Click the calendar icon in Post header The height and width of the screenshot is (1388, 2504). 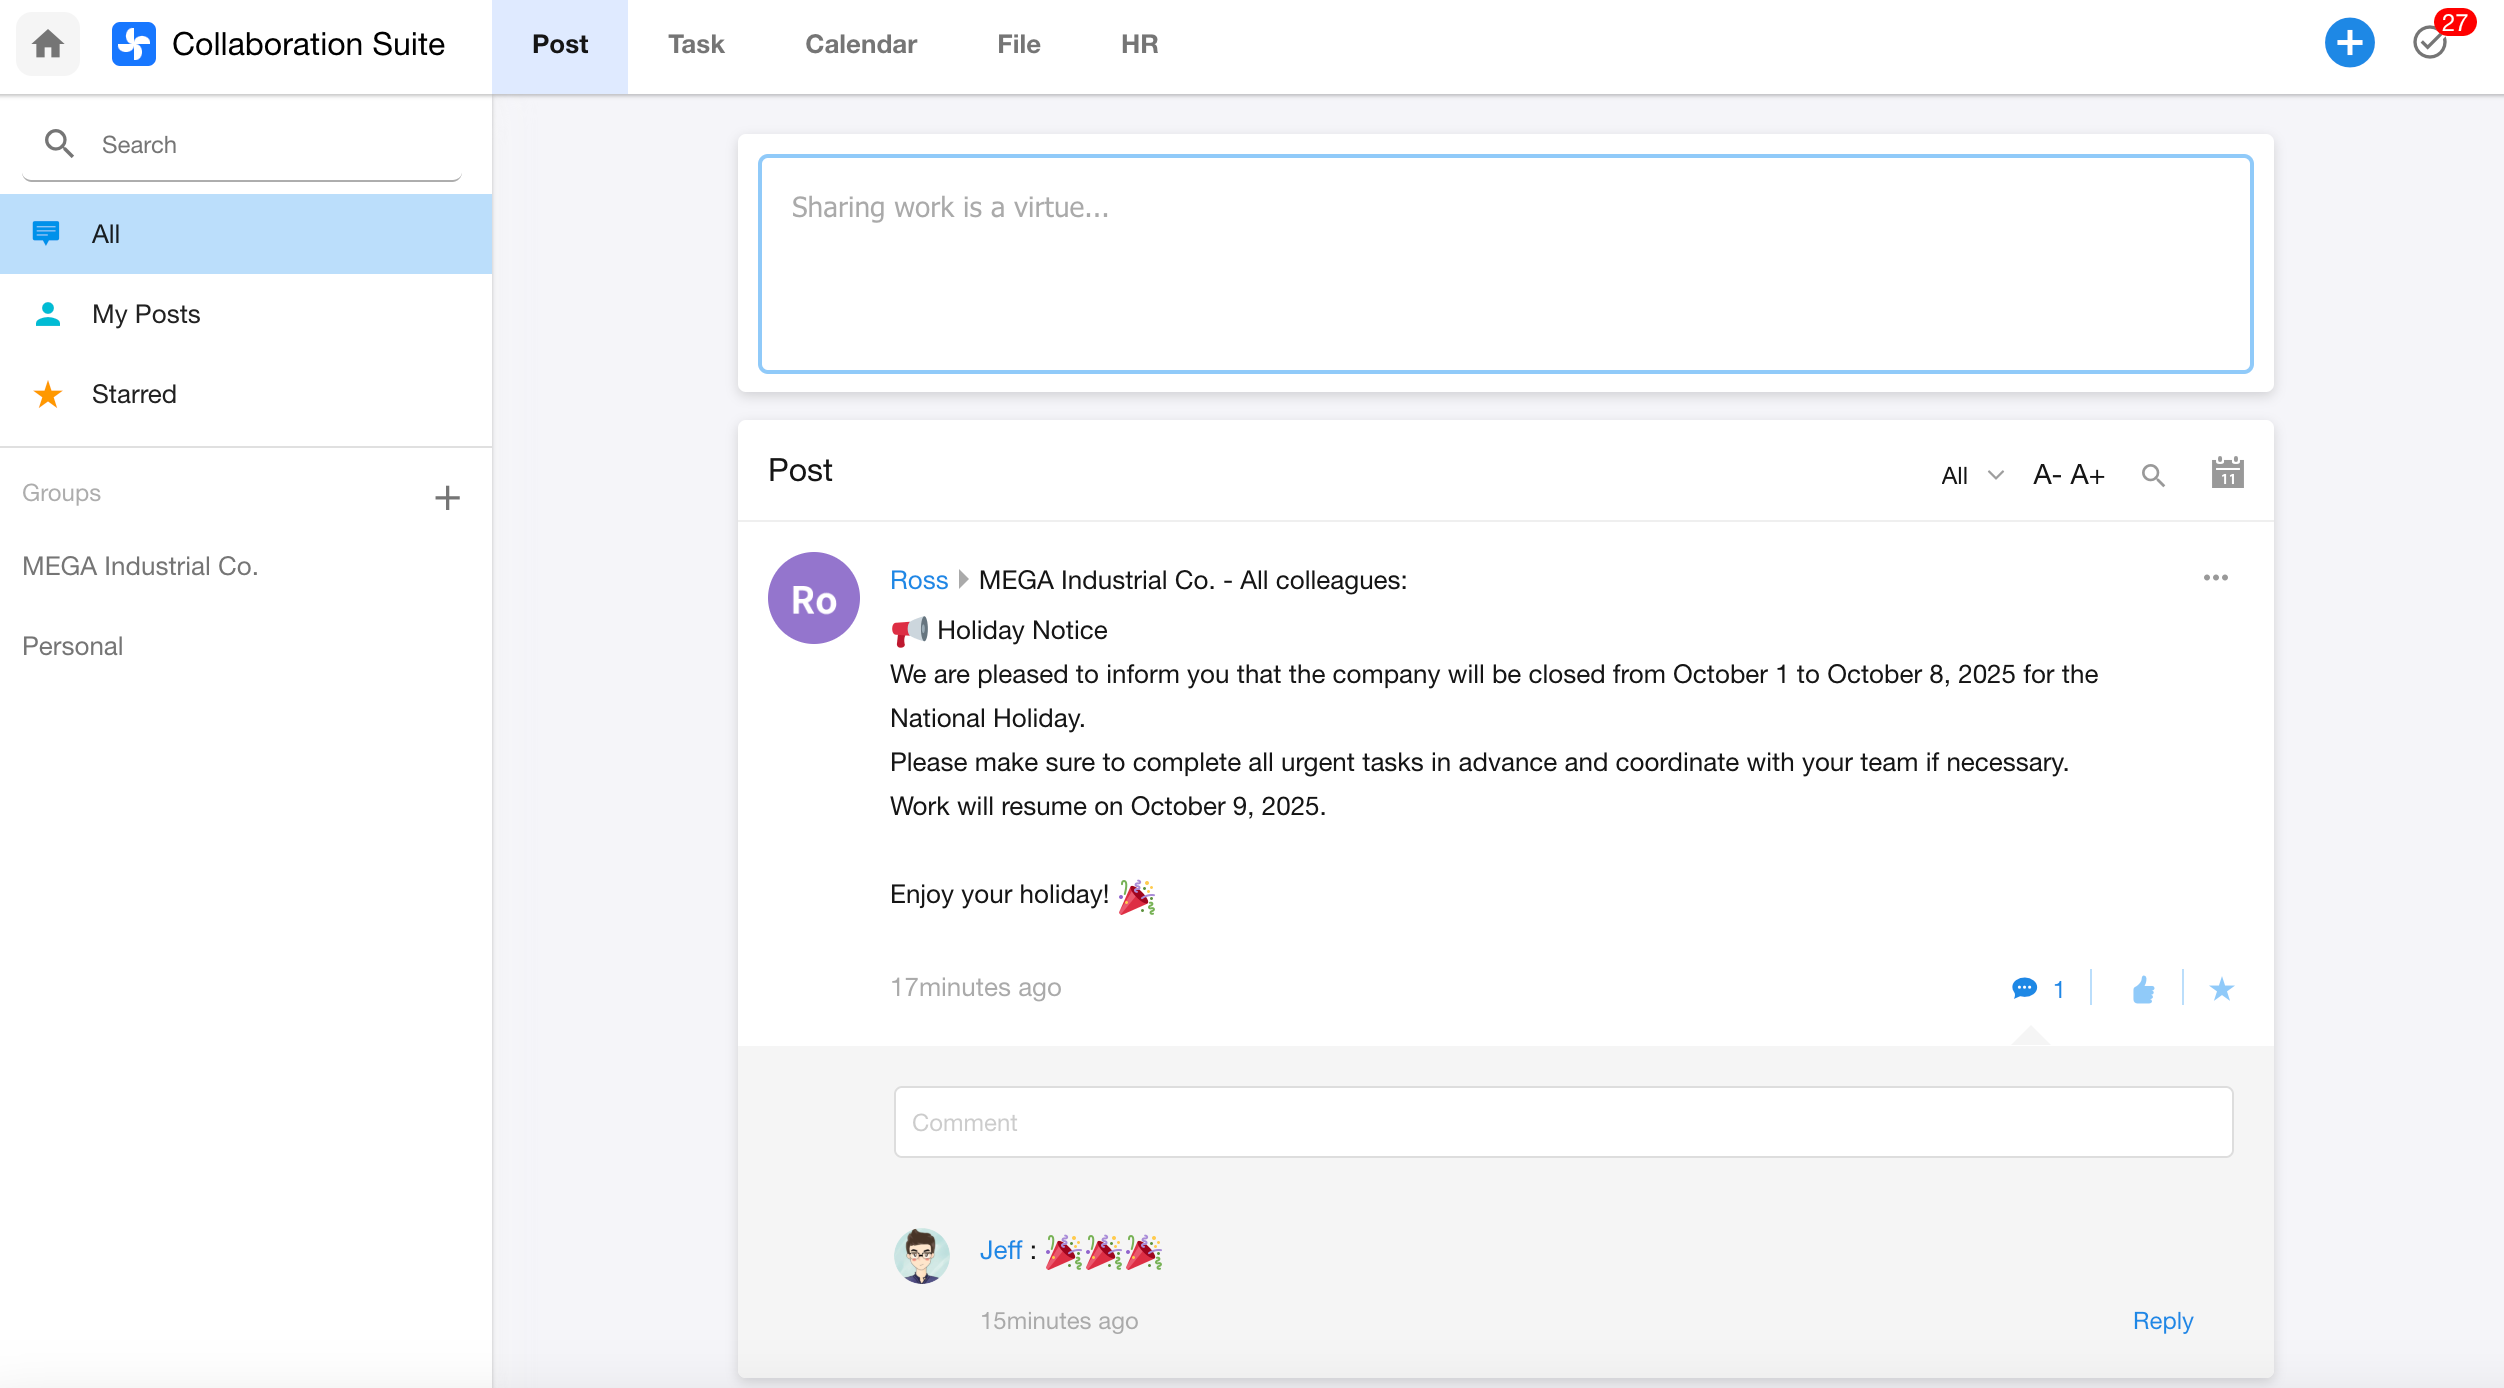[x=2227, y=473]
